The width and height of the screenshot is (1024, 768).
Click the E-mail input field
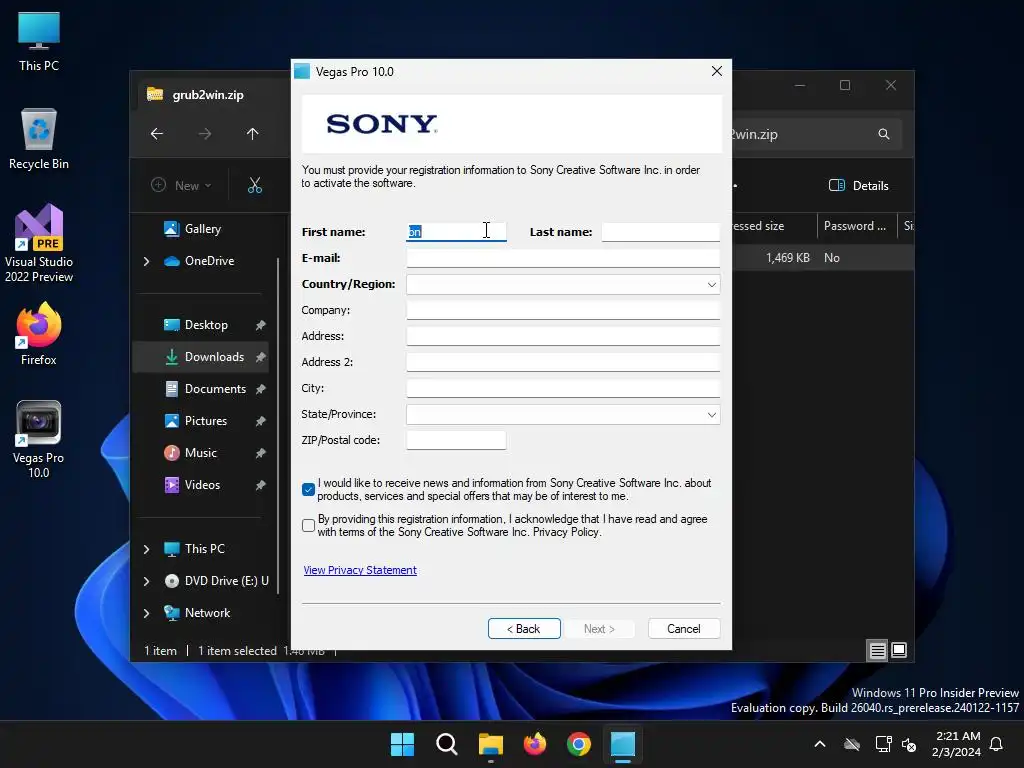563,258
